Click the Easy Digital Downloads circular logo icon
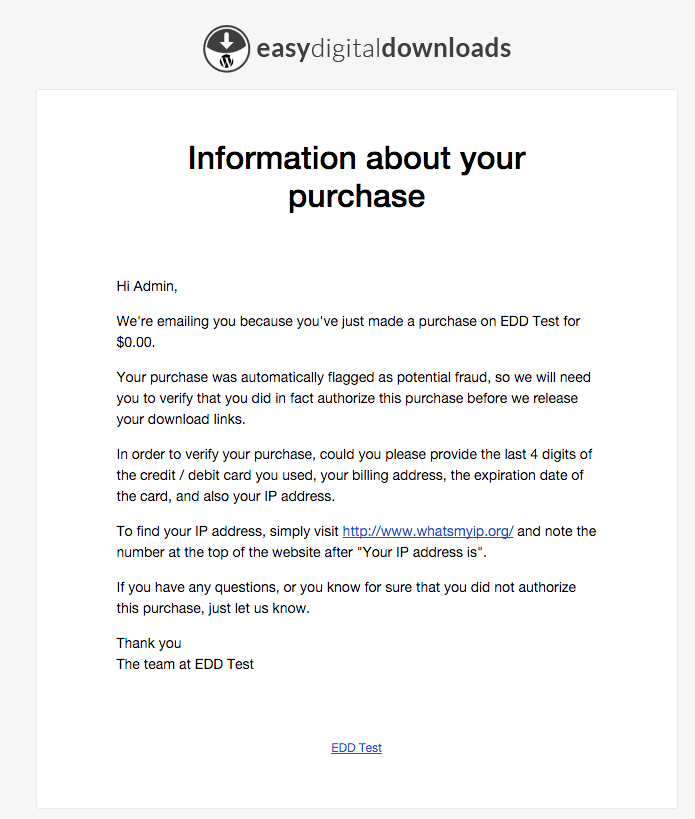The width and height of the screenshot is (695, 819). pyautogui.click(x=227, y=48)
